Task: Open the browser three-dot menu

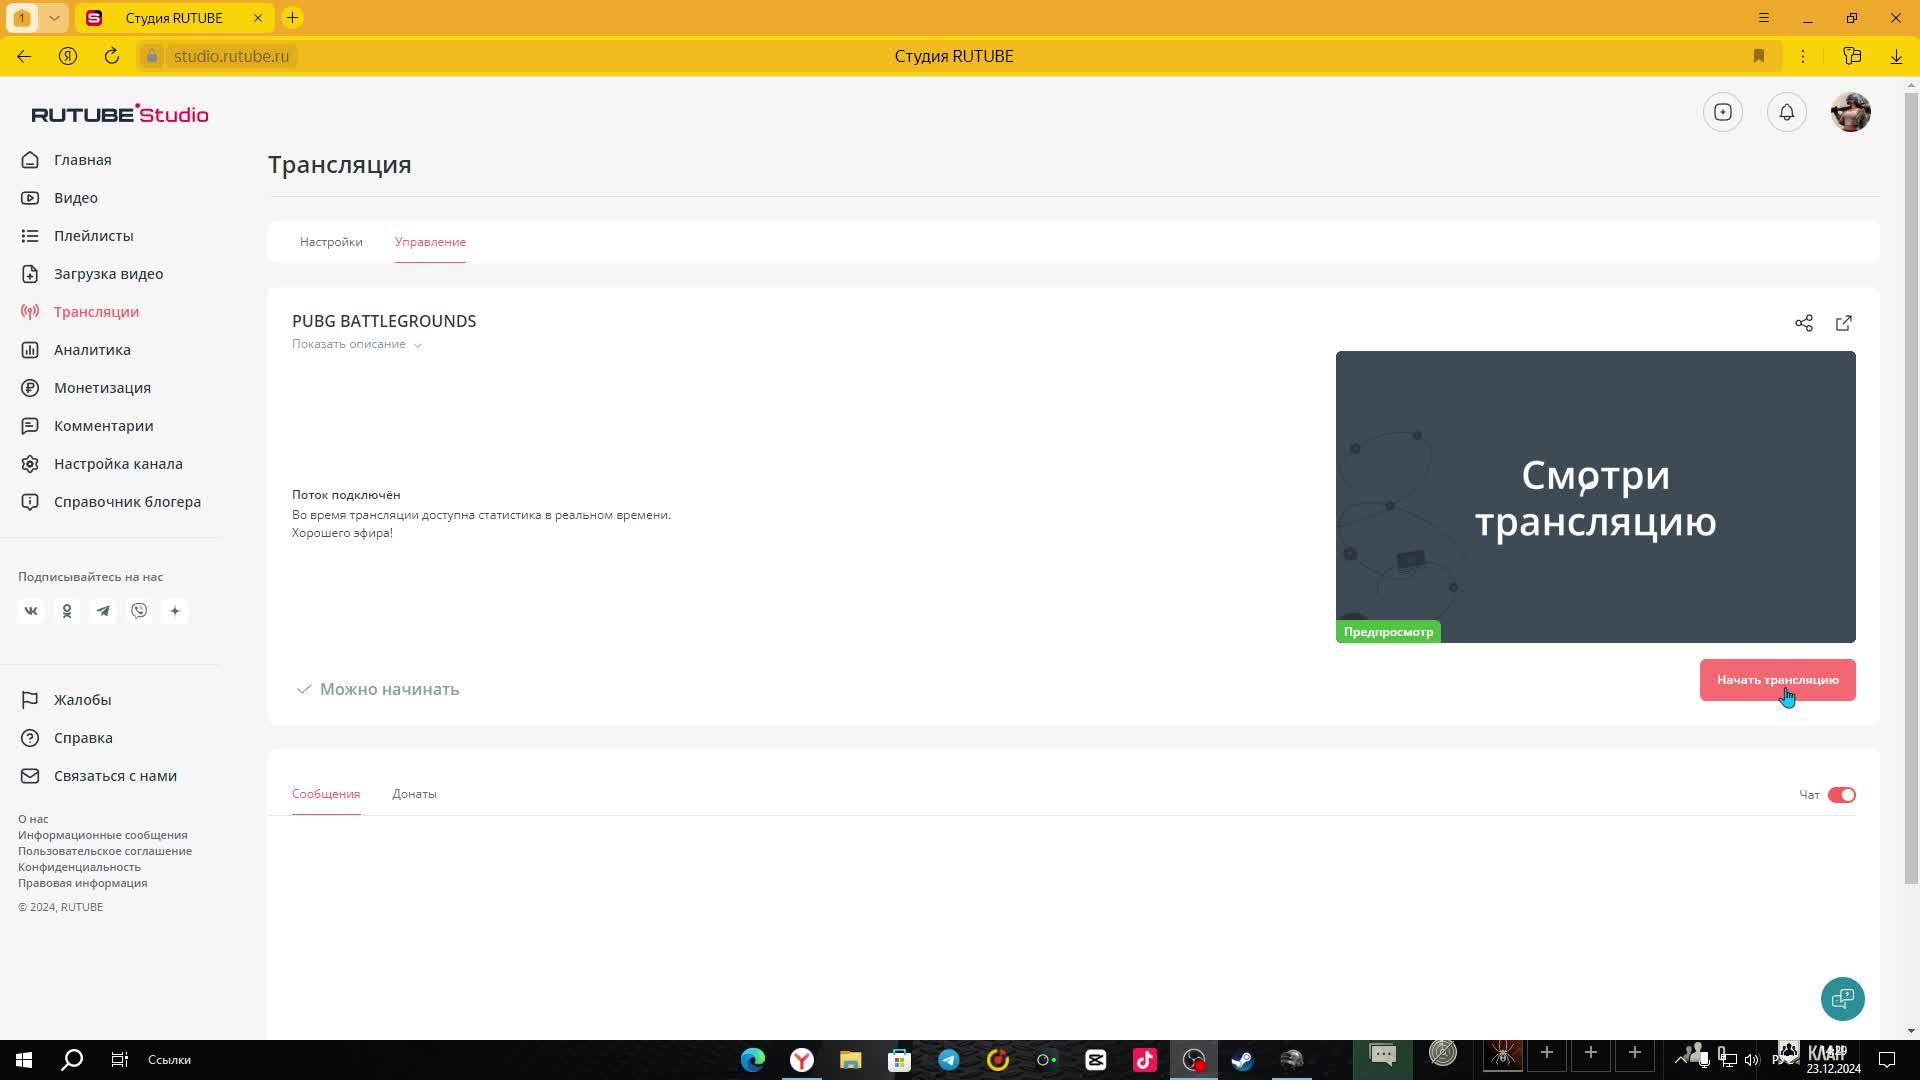Action: (x=1802, y=56)
